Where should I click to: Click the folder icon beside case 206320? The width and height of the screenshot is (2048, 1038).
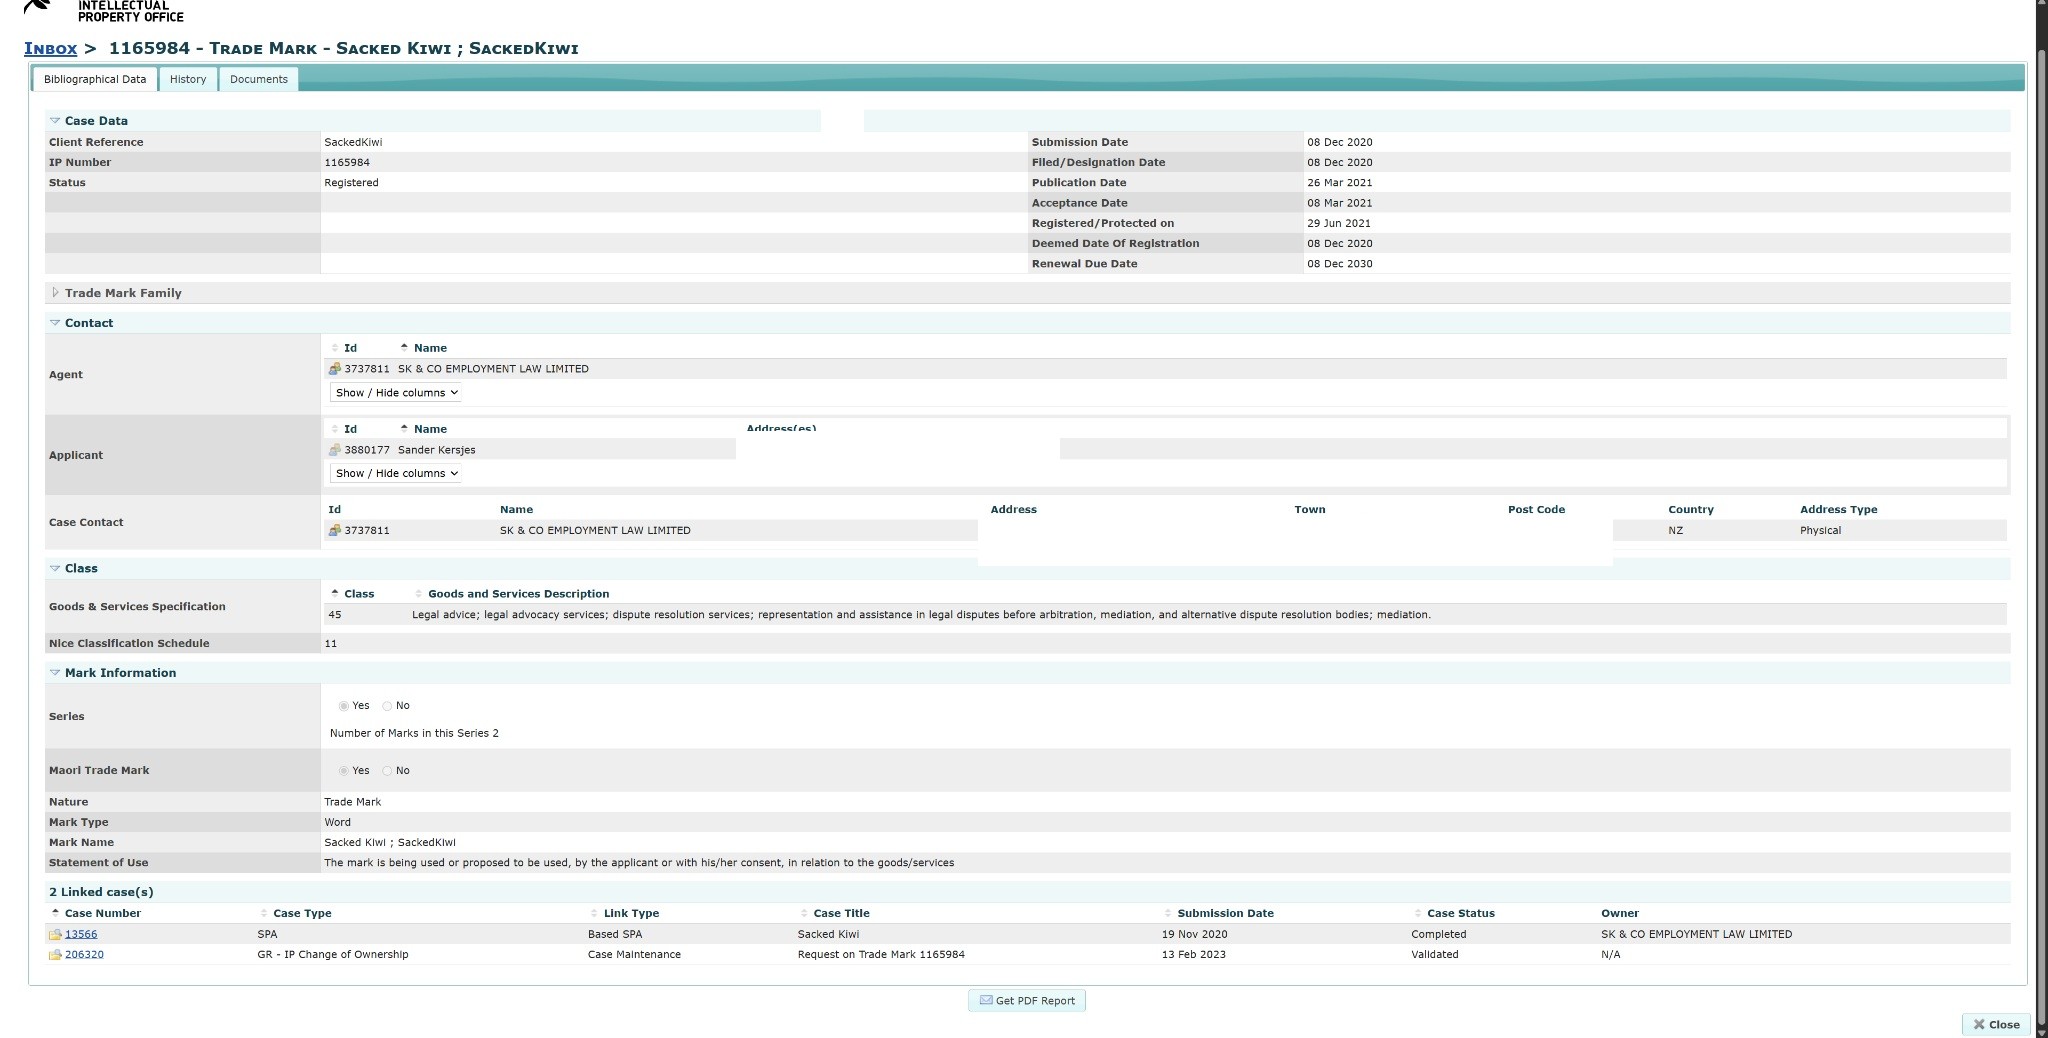pyautogui.click(x=57, y=955)
